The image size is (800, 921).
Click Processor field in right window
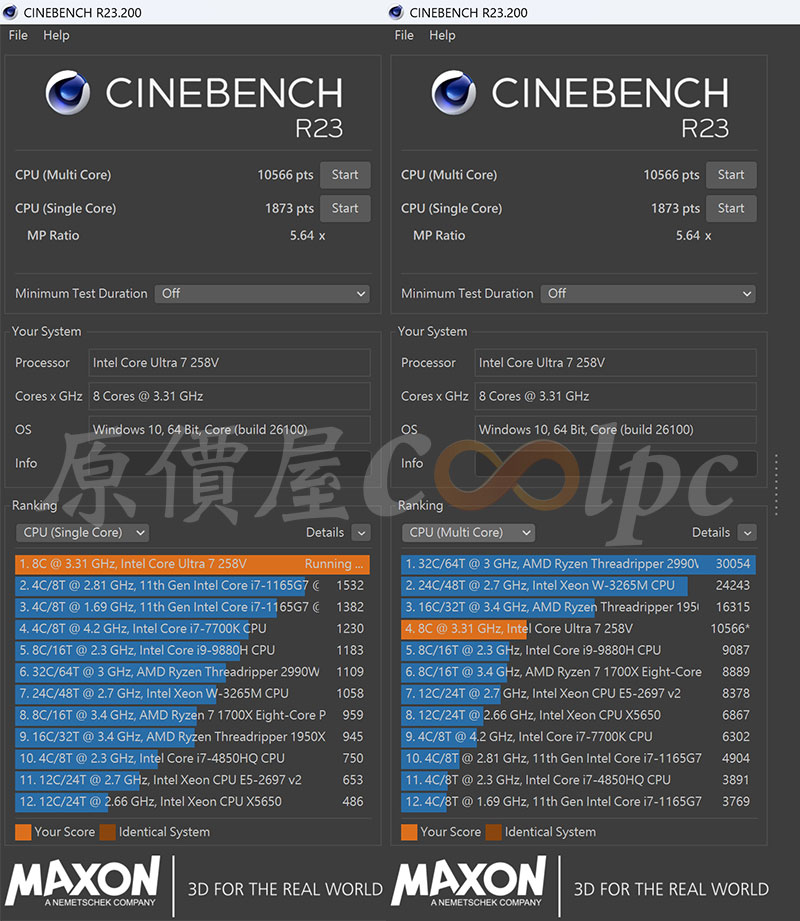pyautogui.click(x=615, y=363)
